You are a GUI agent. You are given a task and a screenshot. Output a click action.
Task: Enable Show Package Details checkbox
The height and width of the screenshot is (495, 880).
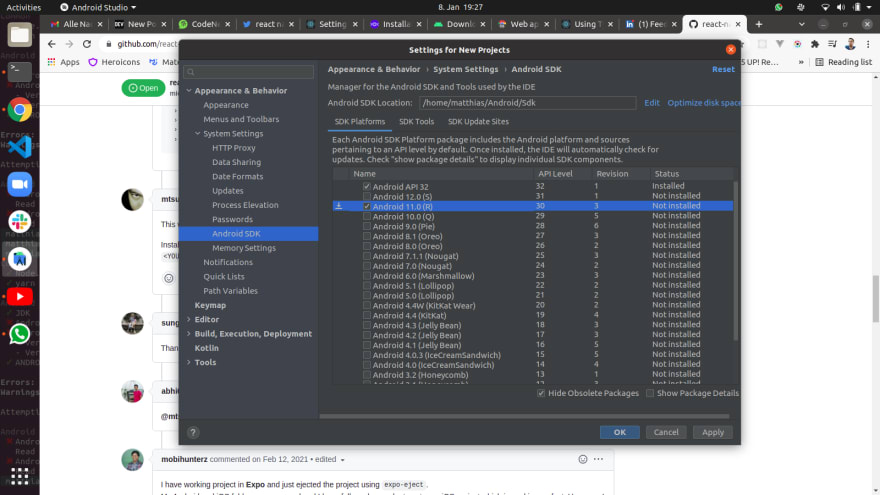click(x=650, y=393)
